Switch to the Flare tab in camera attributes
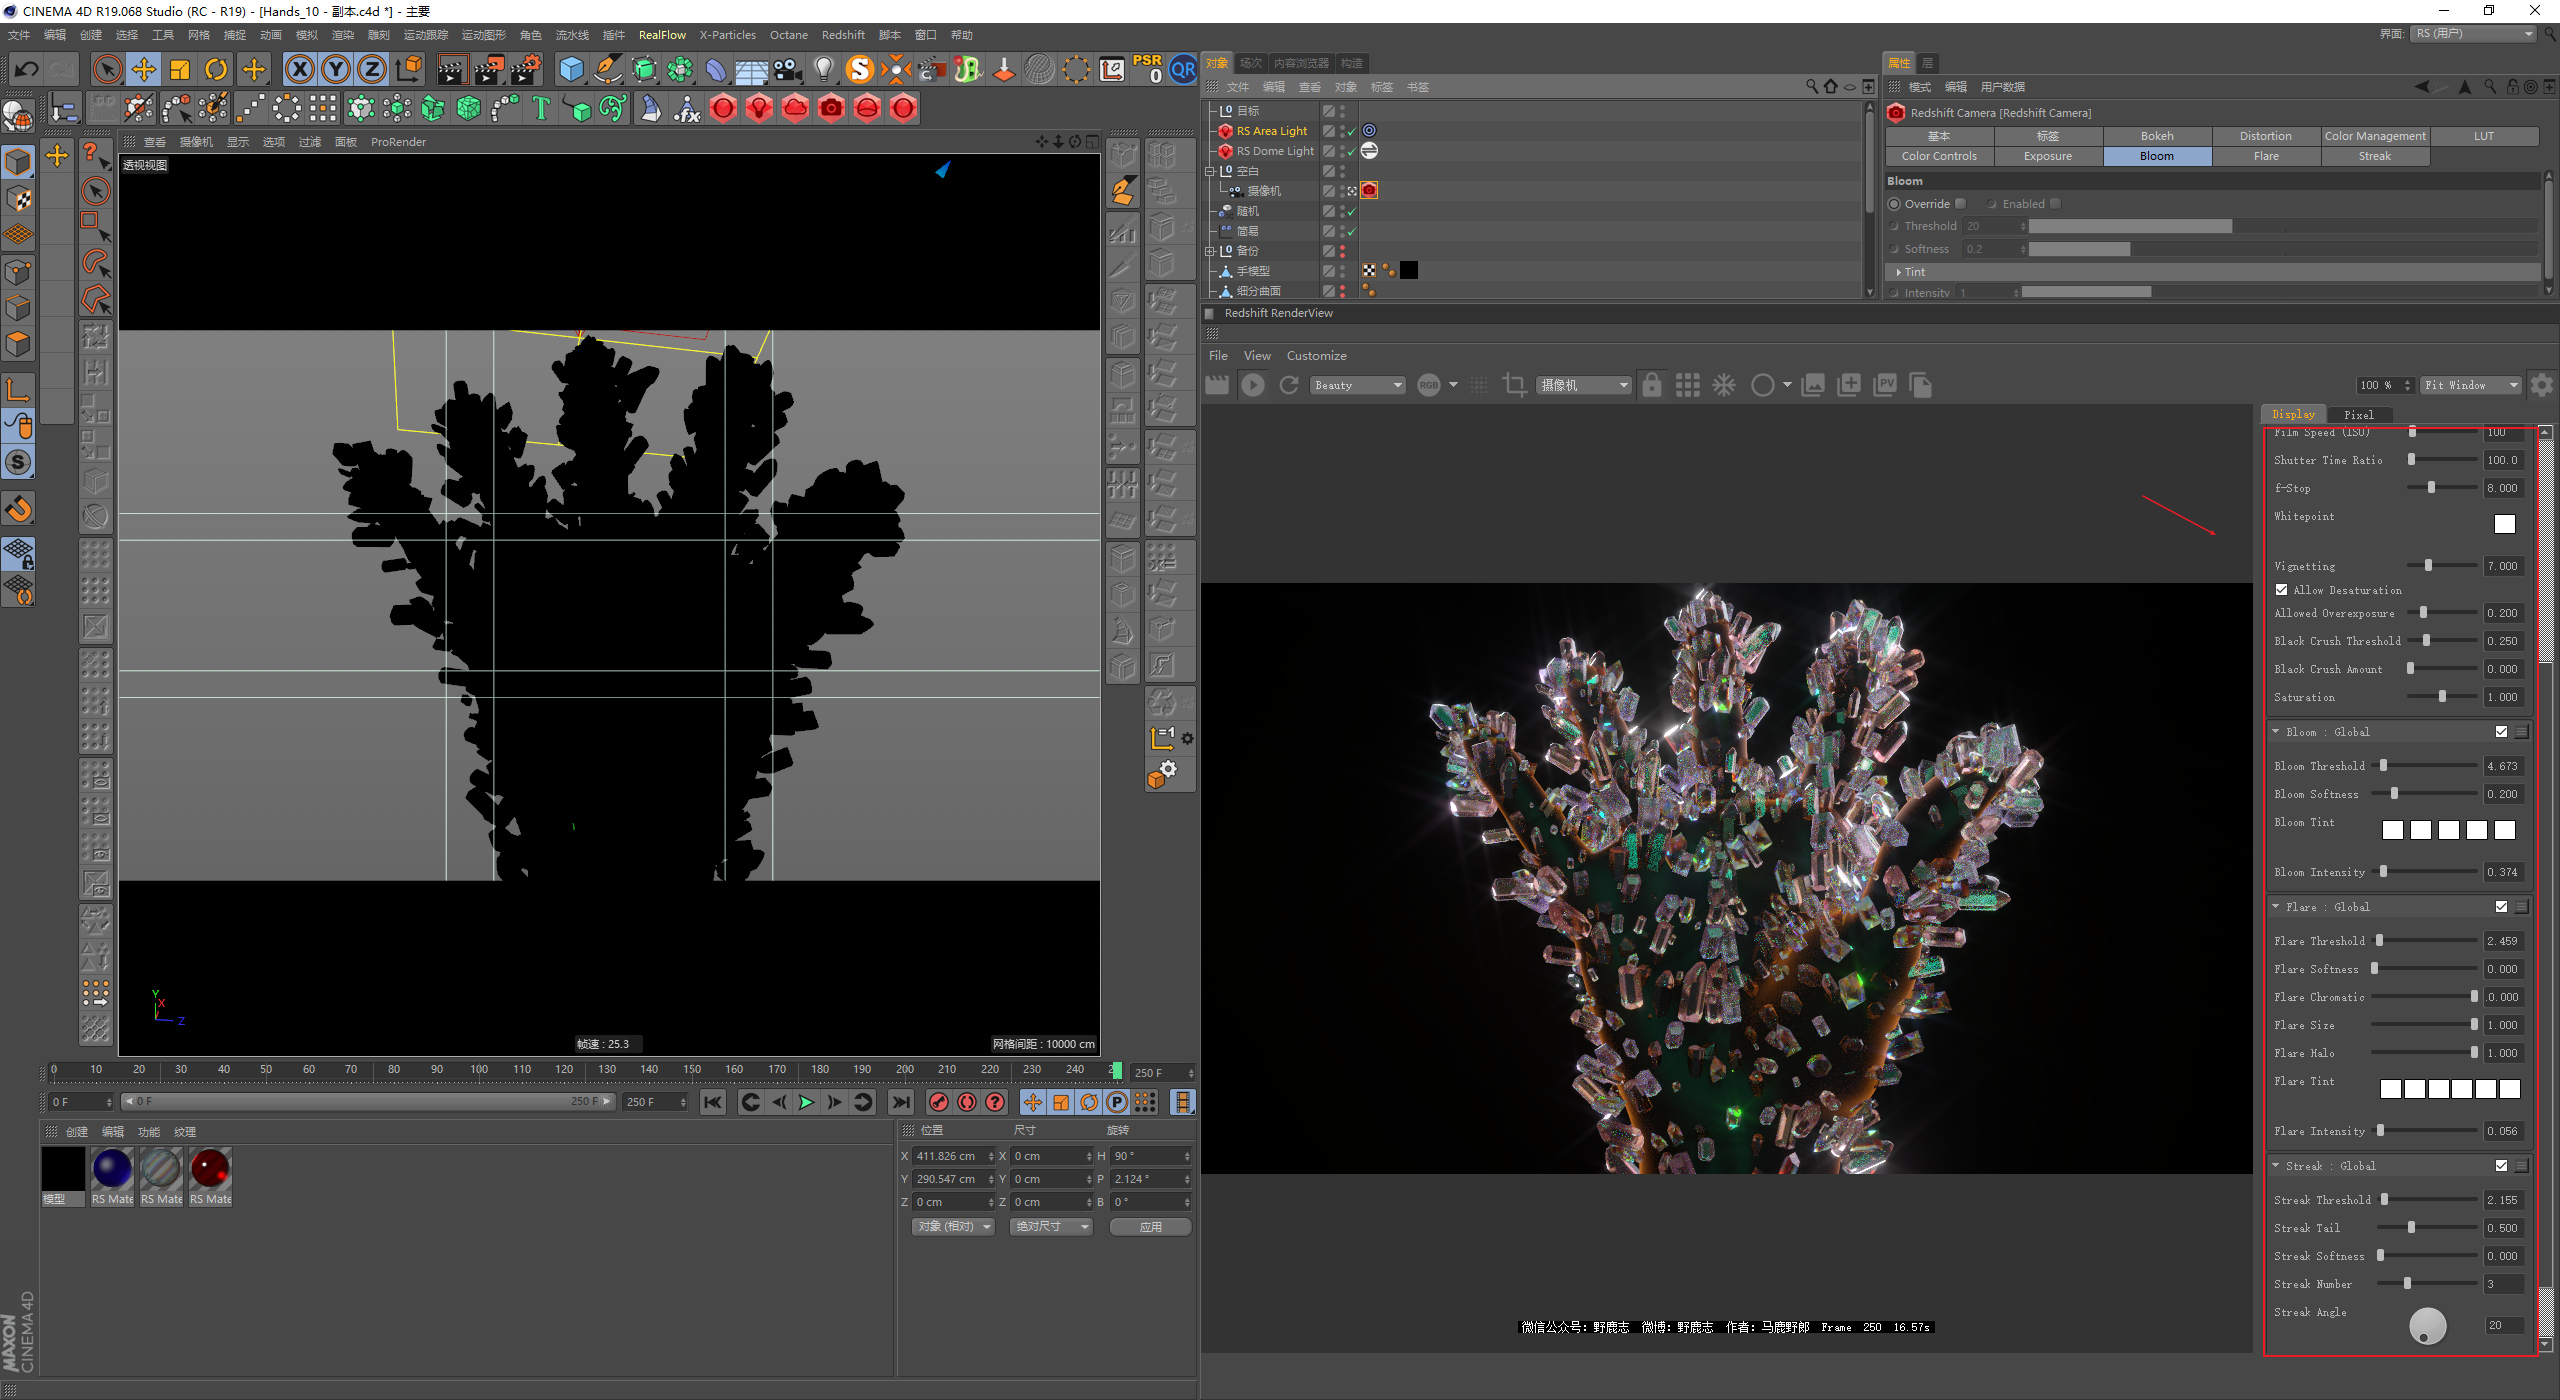Screen dimensions: 2560x1400 (x=2266, y=156)
